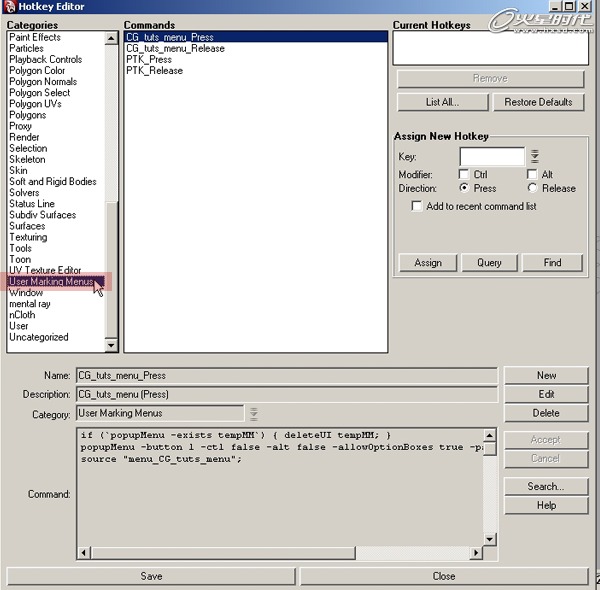The width and height of the screenshot is (600, 590).
Task: Open the Key field dropdown arrow
Action: (535, 156)
